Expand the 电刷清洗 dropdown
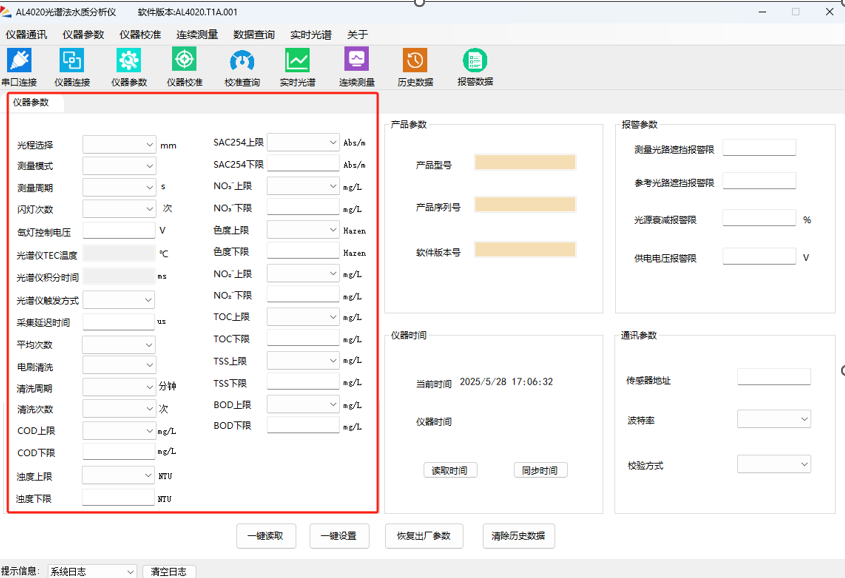This screenshot has height=578, width=845. (119, 365)
